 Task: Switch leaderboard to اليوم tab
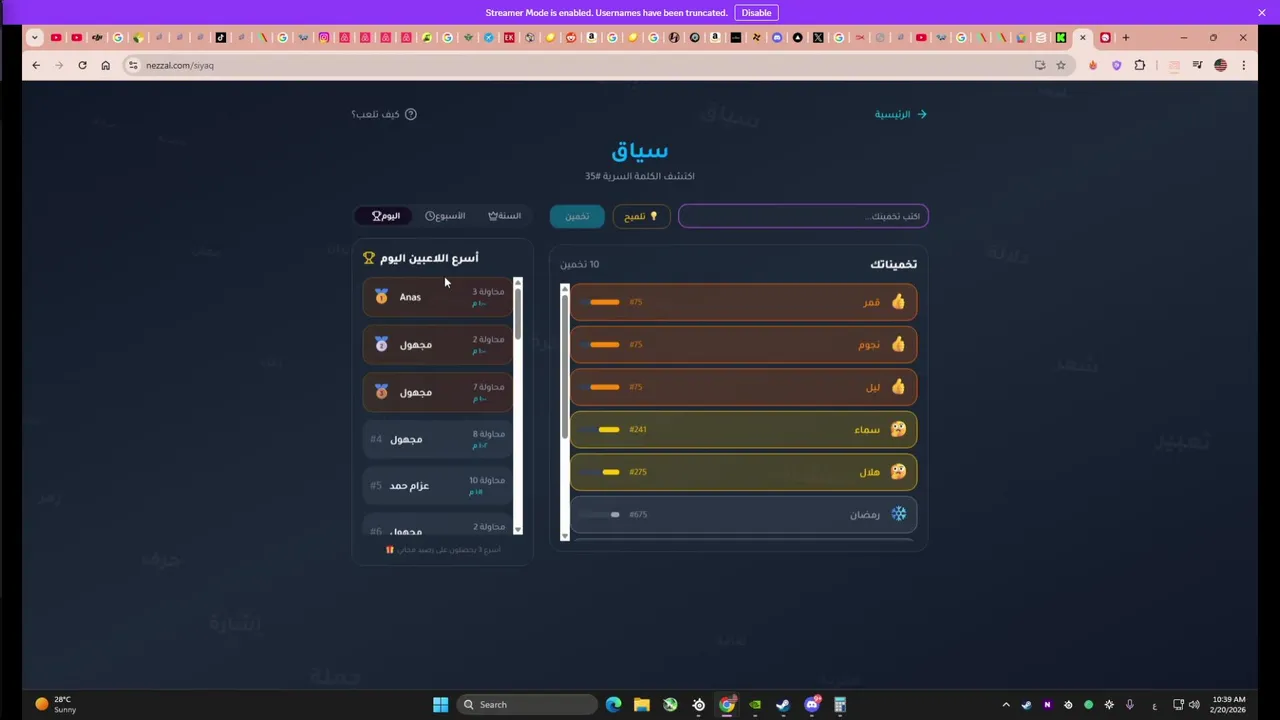click(x=386, y=216)
